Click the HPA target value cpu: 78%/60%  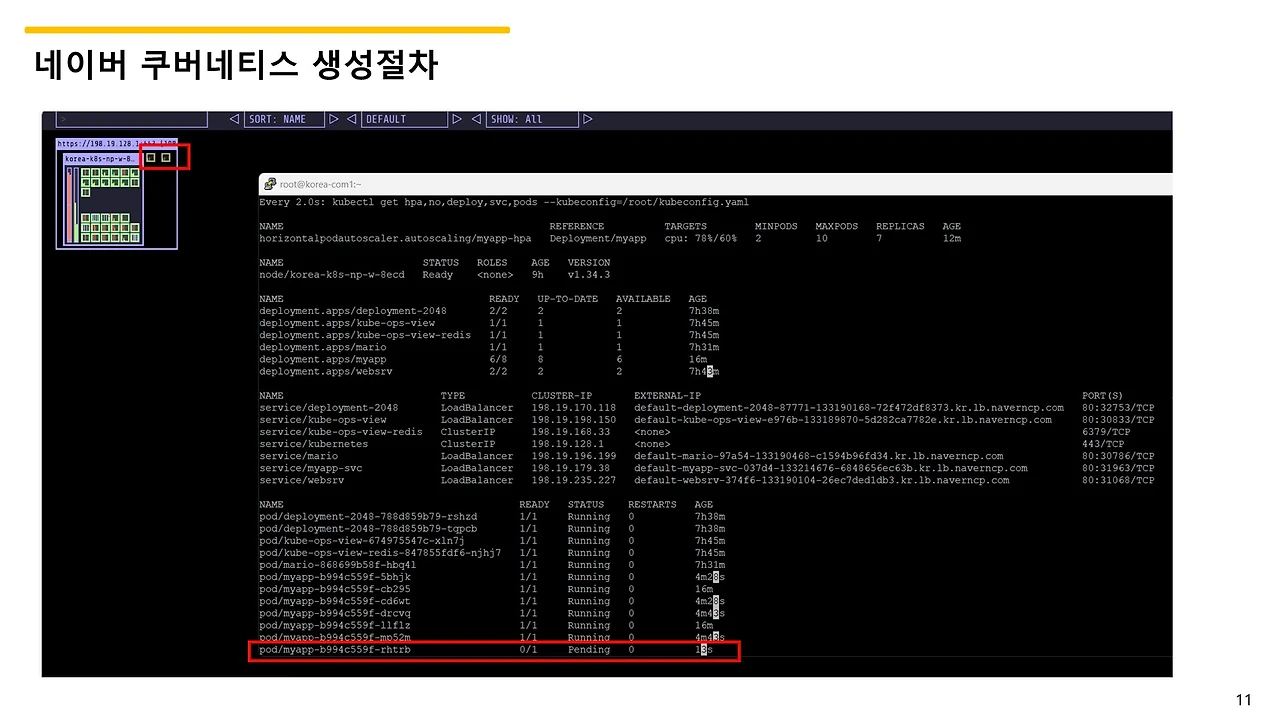coord(700,238)
